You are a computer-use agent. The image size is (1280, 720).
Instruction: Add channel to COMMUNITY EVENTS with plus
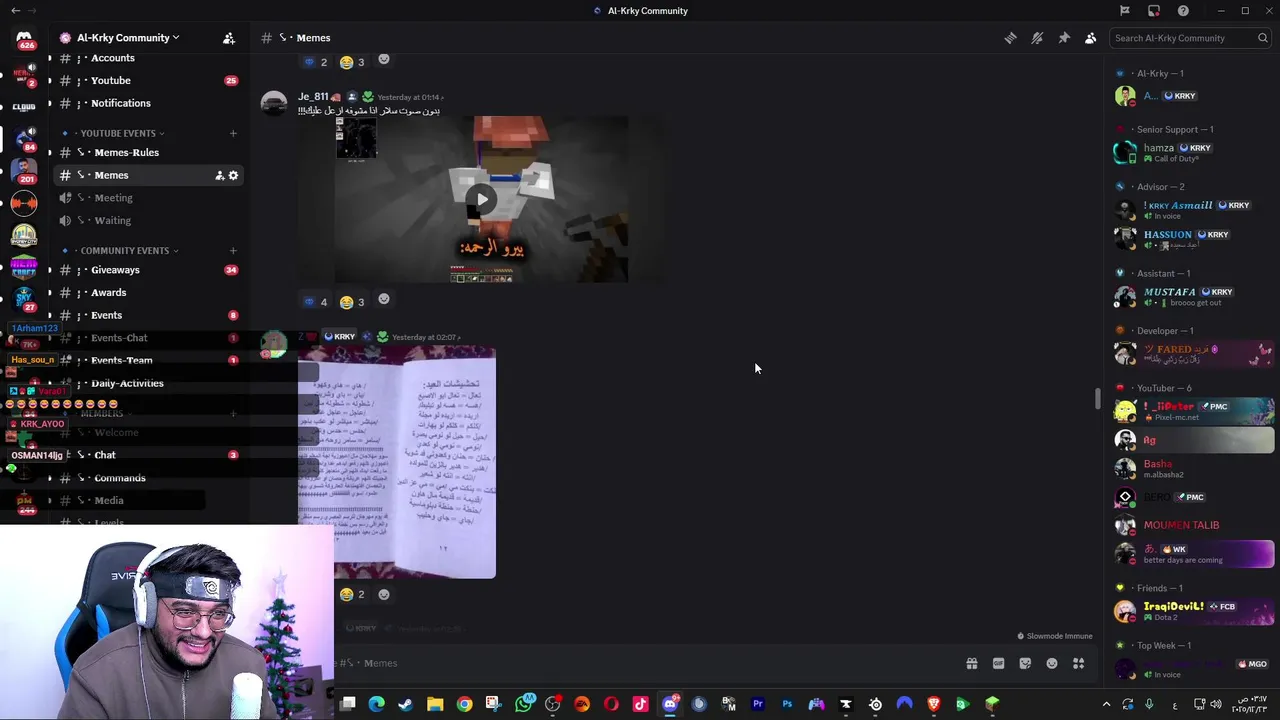click(x=233, y=250)
